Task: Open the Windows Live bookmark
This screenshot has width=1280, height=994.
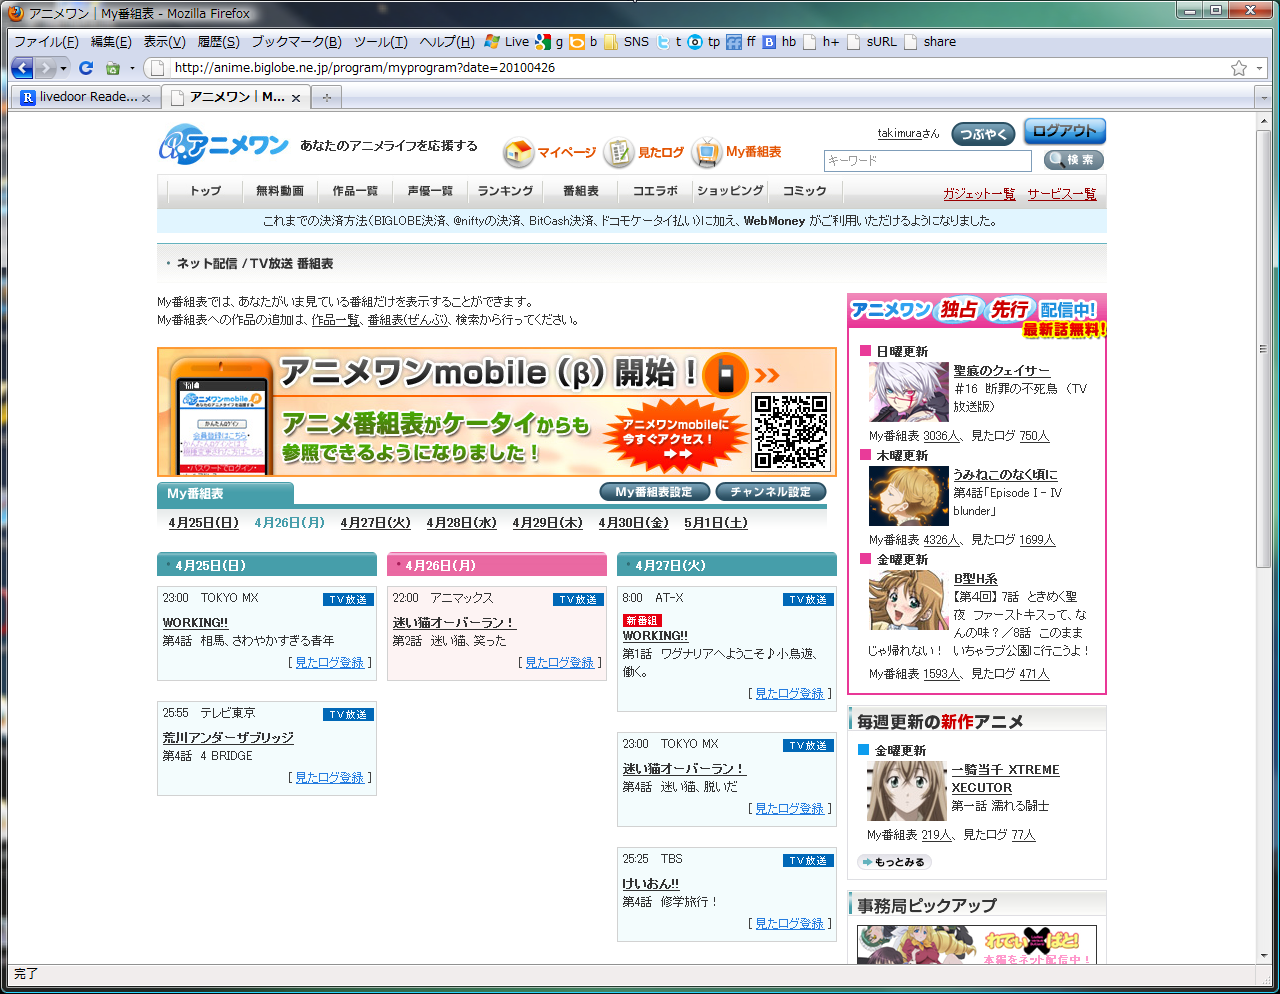Action: 507,42
